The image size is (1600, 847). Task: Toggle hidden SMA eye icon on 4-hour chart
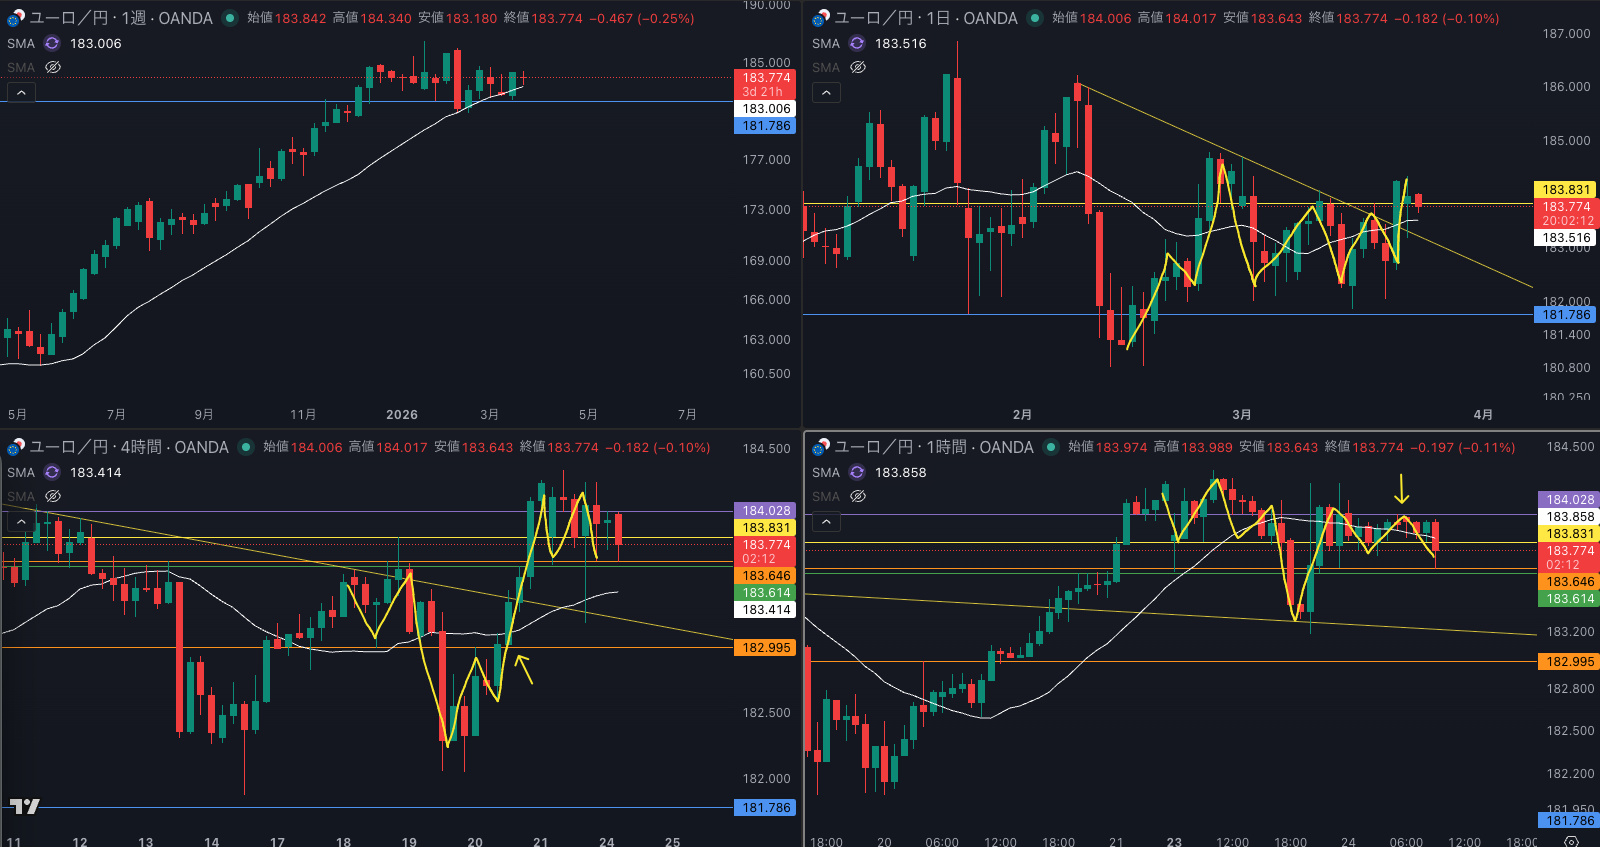(x=53, y=496)
